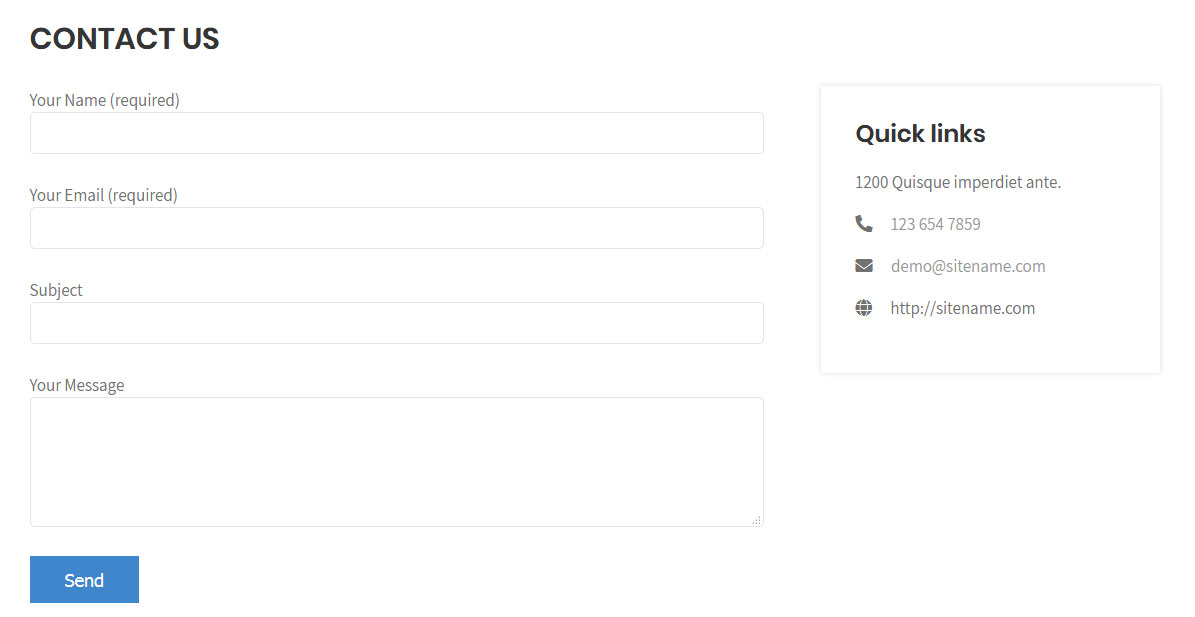Focus the Your Name input field
The height and width of the screenshot is (617, 1195).
[396, 133]
